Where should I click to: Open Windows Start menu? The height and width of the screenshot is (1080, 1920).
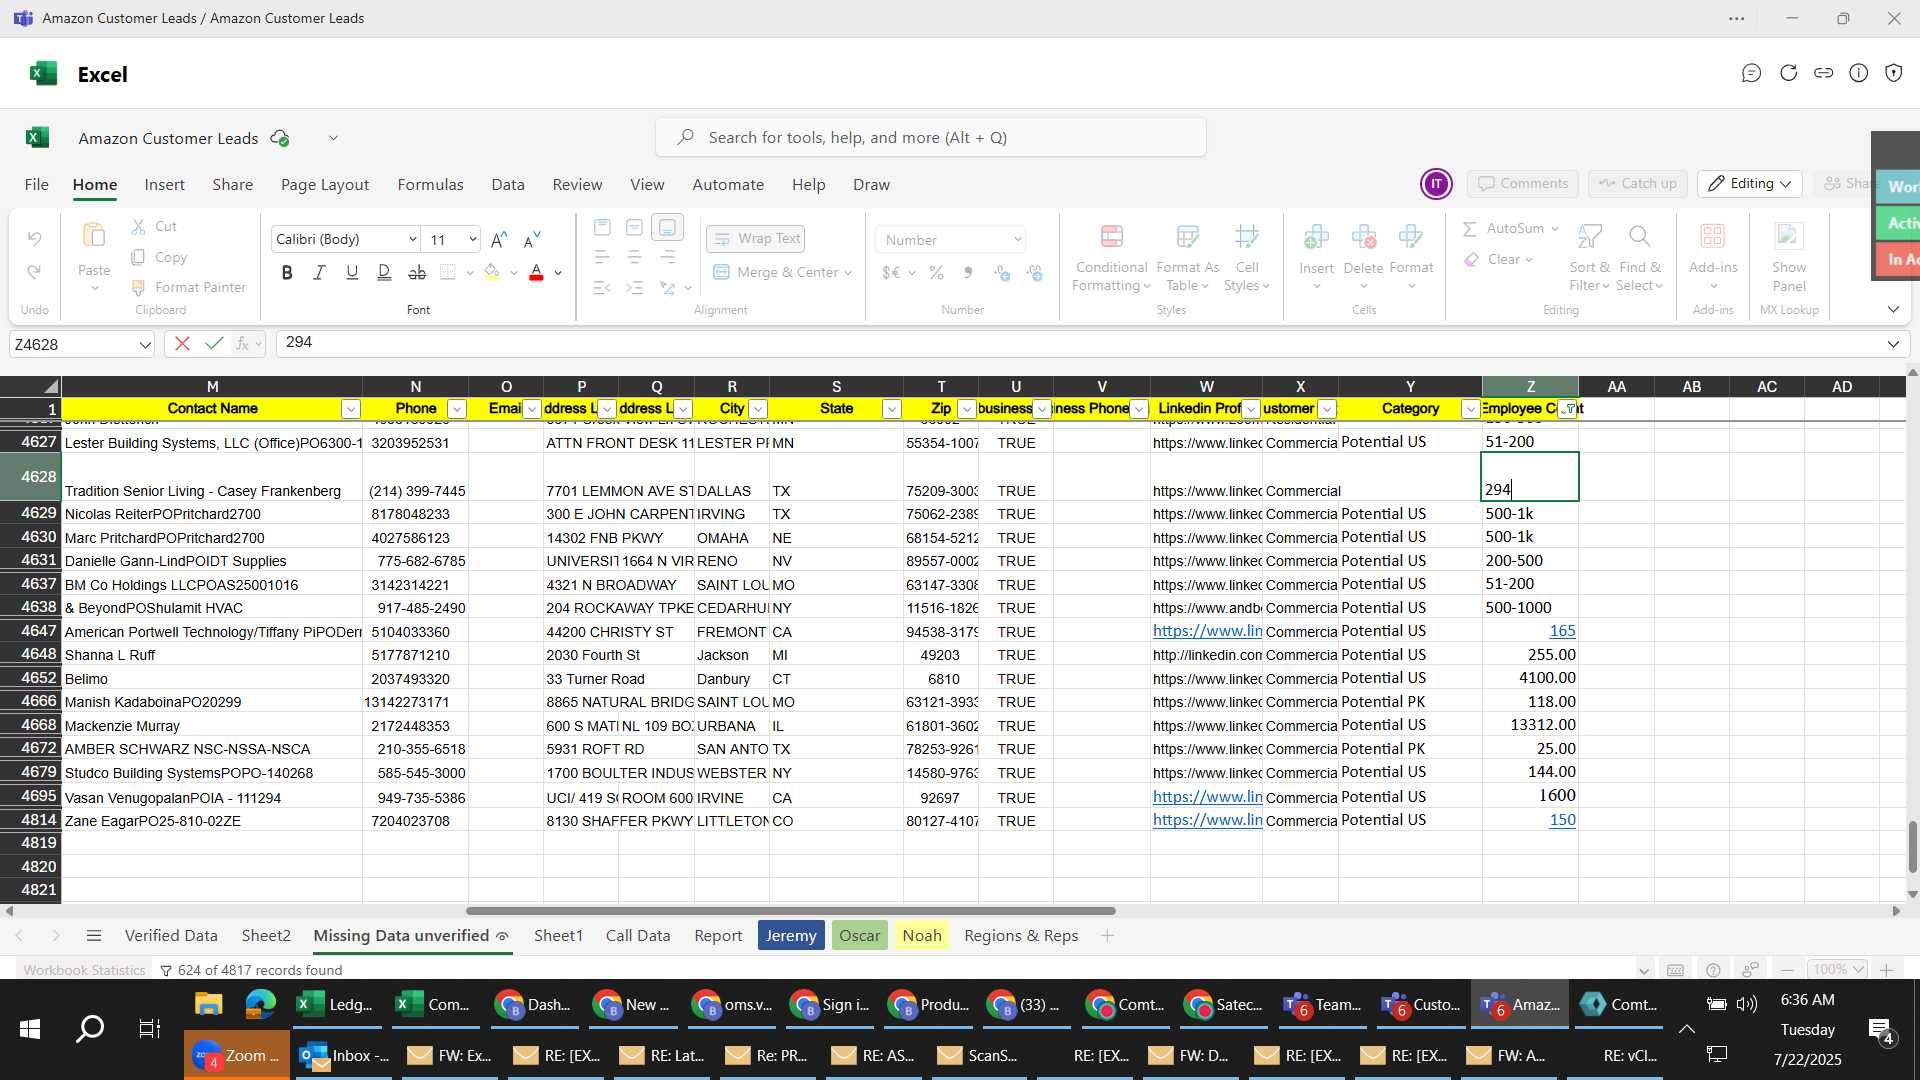pos(30,1028)
